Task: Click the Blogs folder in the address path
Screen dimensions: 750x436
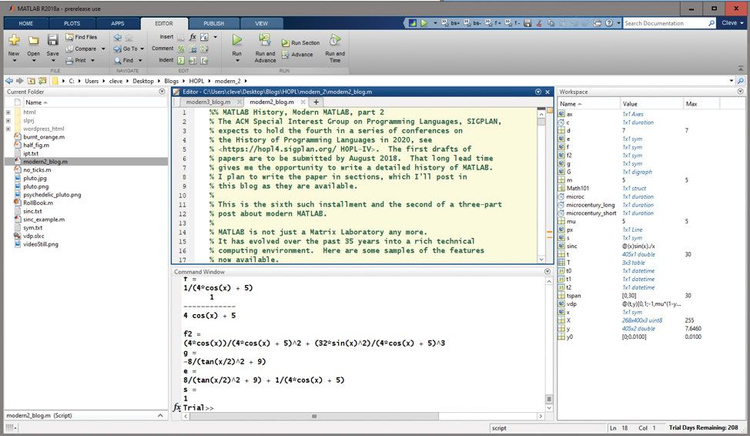Action: point(171,81)
